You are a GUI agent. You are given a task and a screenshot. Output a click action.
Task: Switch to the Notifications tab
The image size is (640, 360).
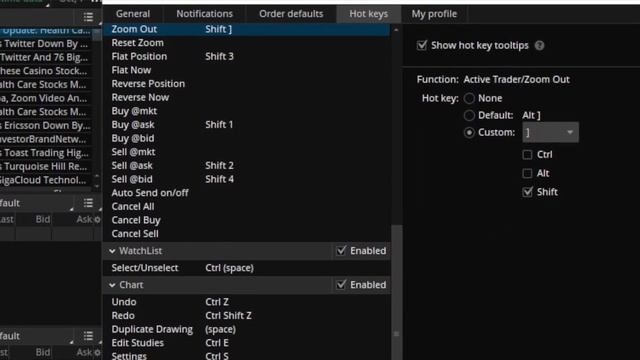pyautogui.click(x=204, y=14)
